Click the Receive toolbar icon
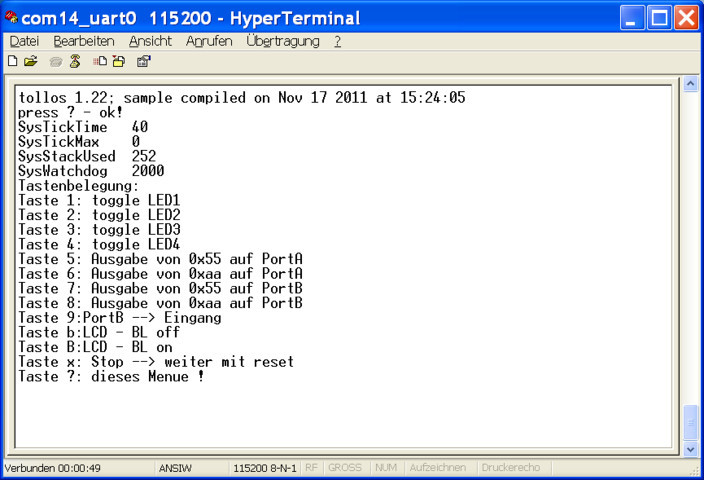The width and height of the screenshot is (704, 480). (x=119, y=61)
